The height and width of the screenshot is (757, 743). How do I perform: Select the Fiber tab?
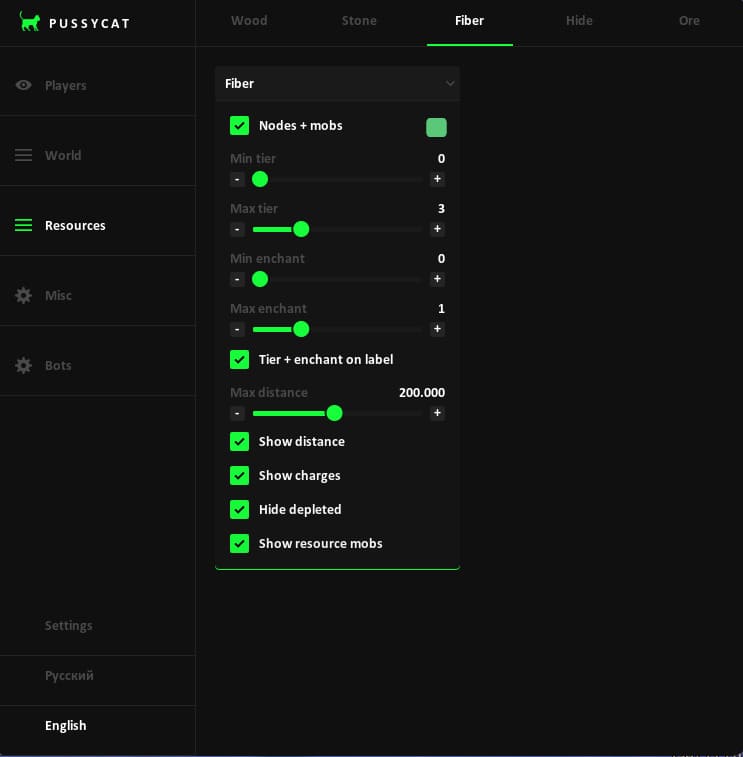pyautogui.click(x=469, y=21)
